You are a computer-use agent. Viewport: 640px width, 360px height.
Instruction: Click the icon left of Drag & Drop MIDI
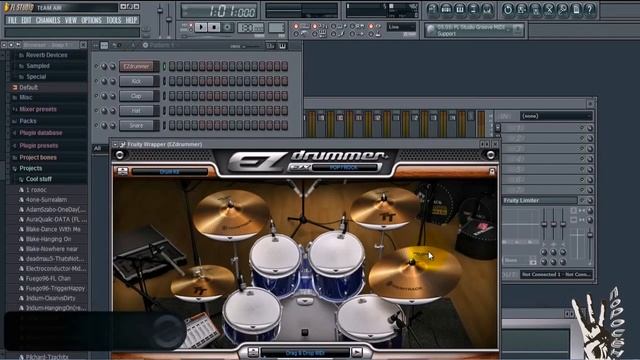253,352
